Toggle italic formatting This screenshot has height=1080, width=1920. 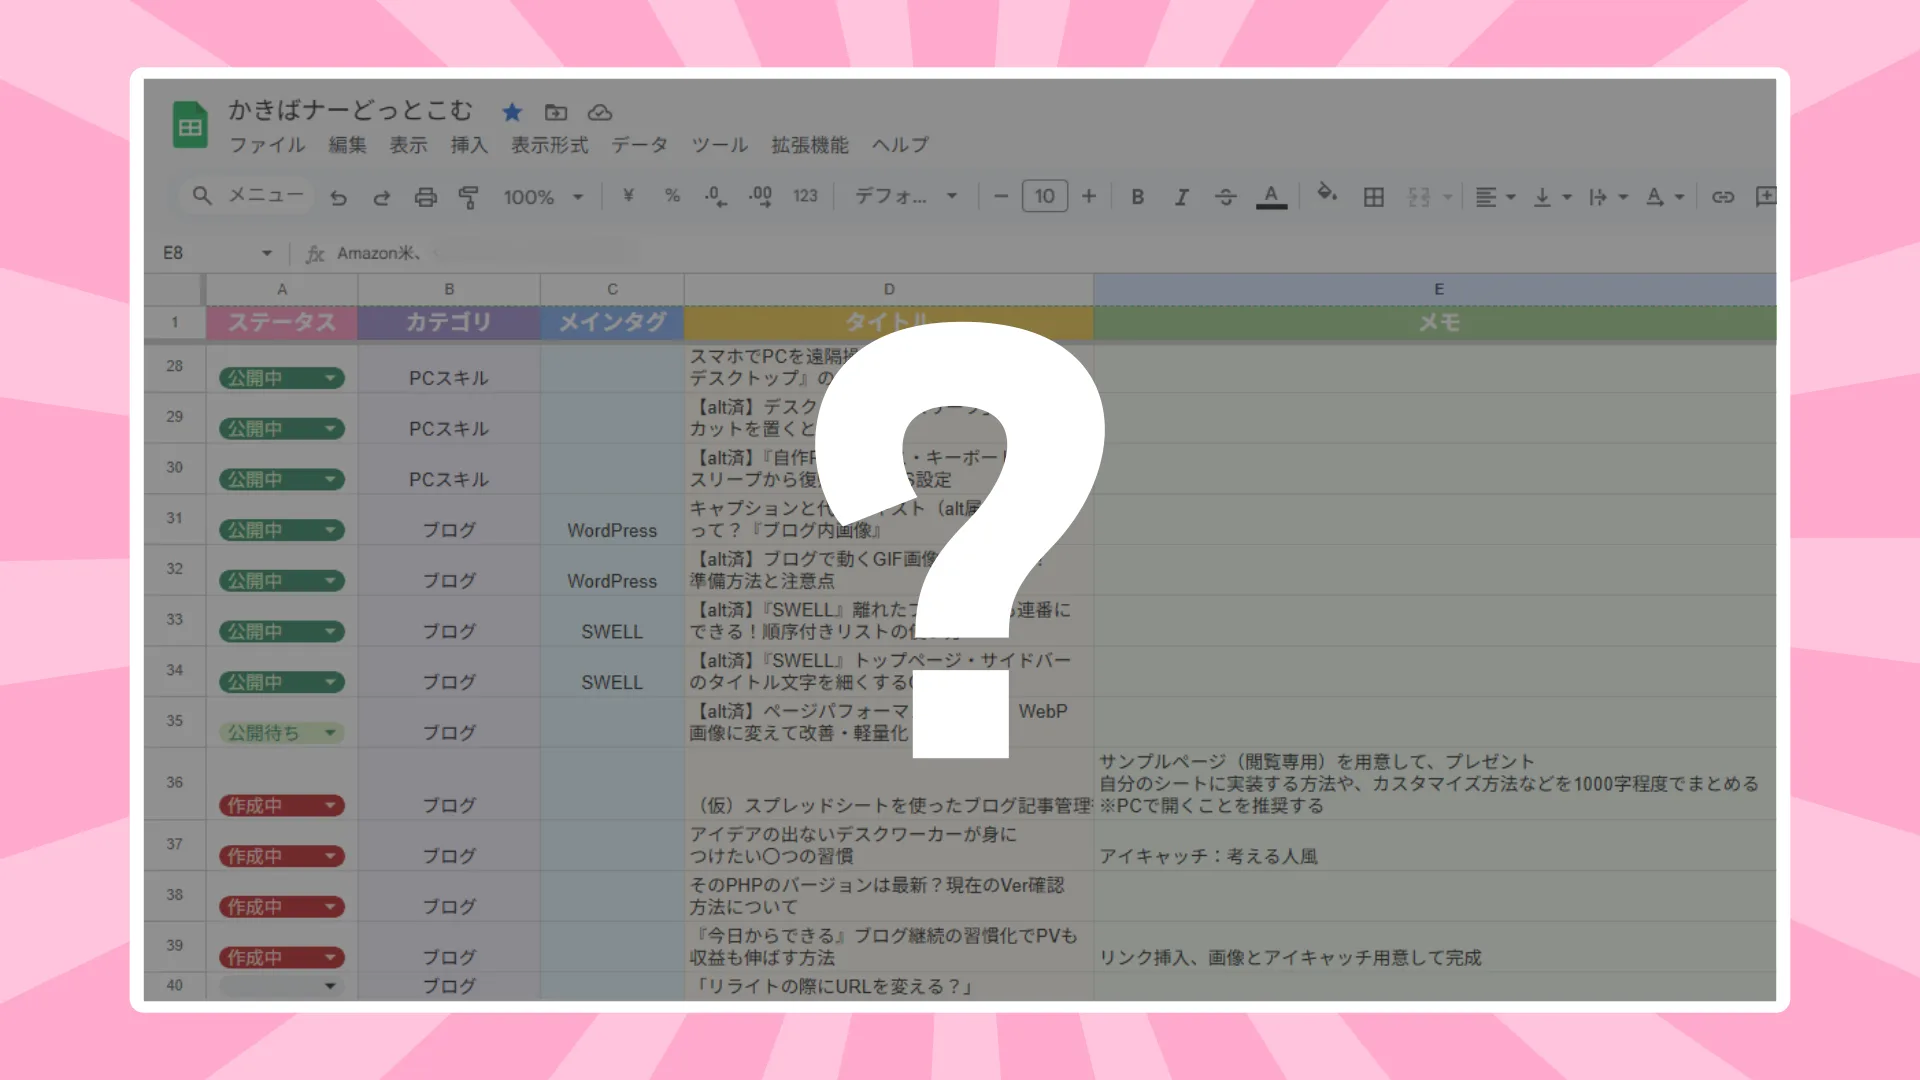tap(1181, 197)
